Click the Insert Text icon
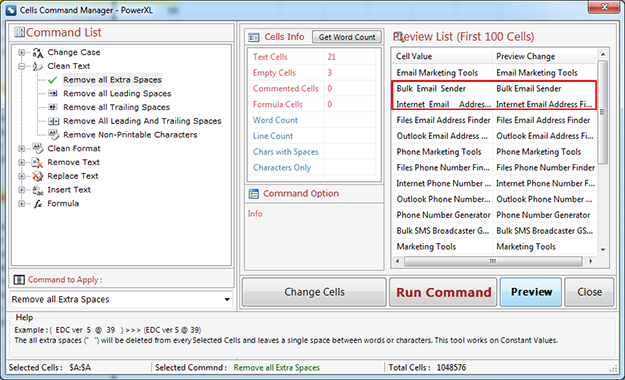 (x=37, y=190)
